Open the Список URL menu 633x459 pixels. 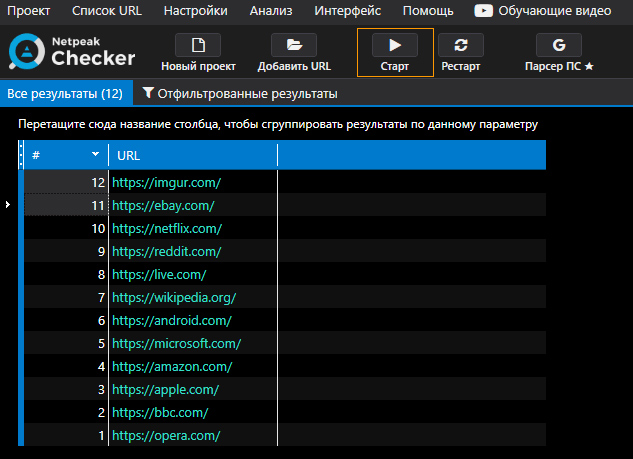(107, 11)
